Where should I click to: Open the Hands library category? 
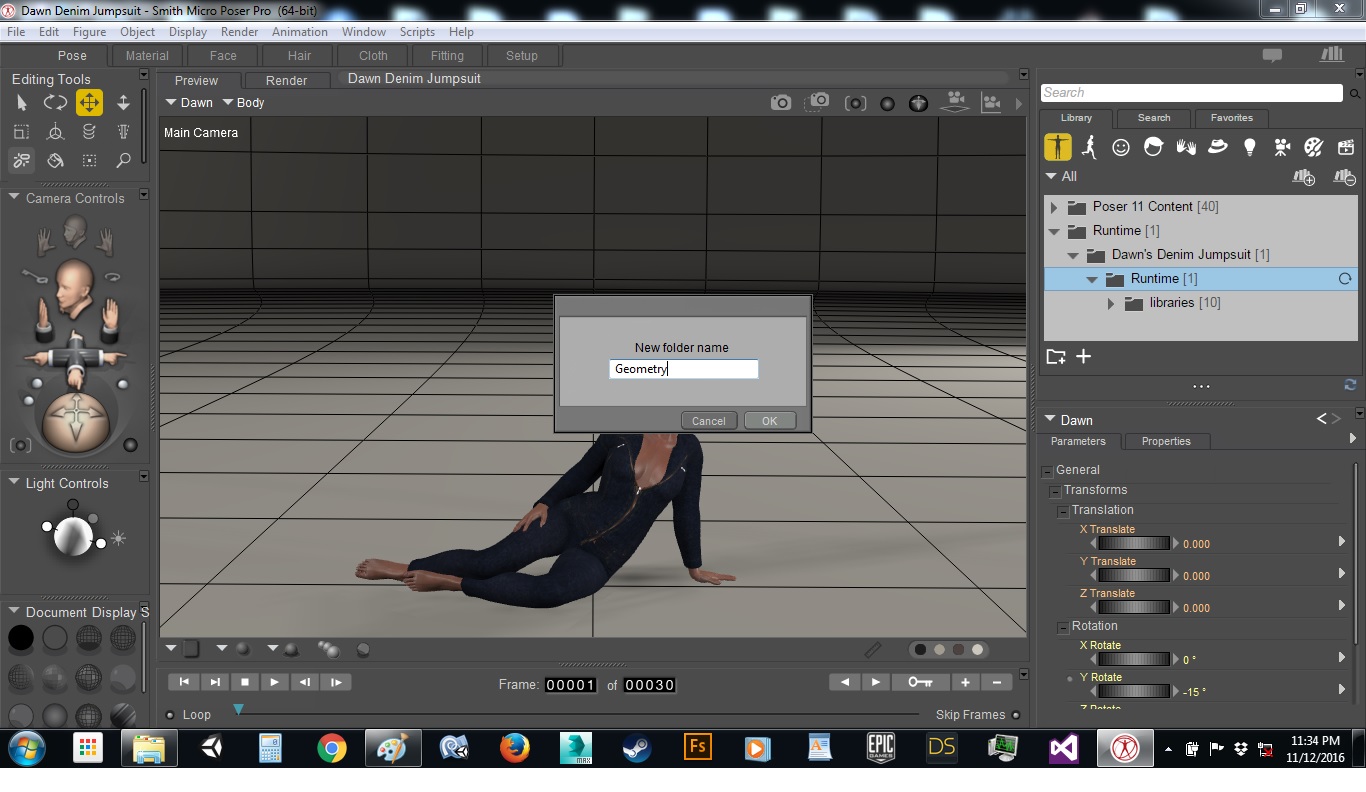click(x=1186, y=147)
